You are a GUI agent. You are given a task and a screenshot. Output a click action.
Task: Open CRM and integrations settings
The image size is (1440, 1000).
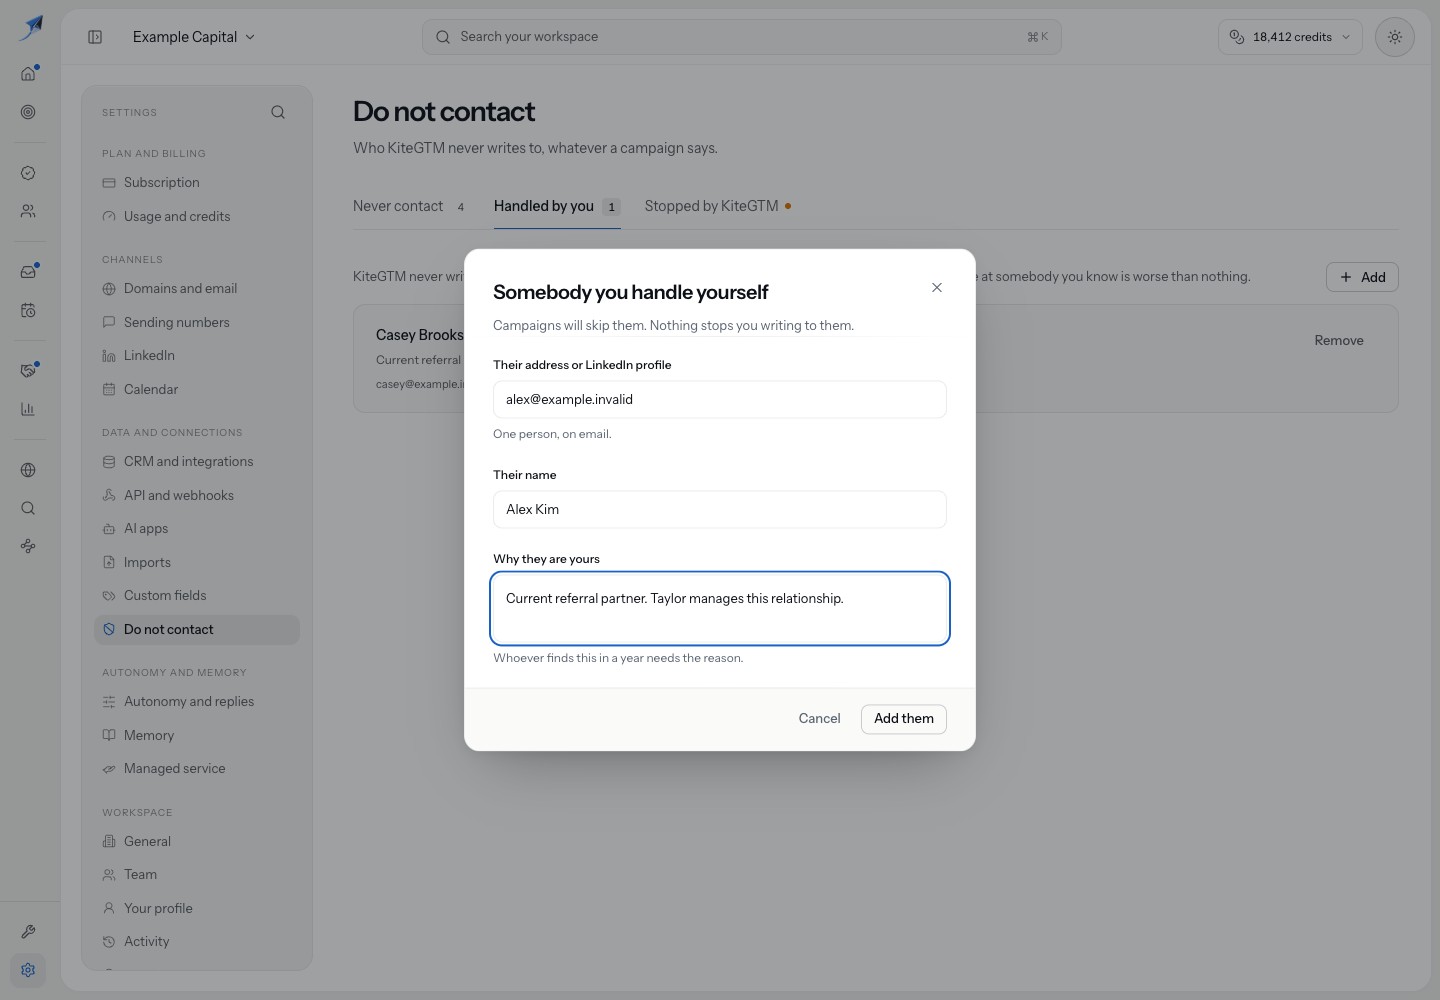tap(197, 462)
